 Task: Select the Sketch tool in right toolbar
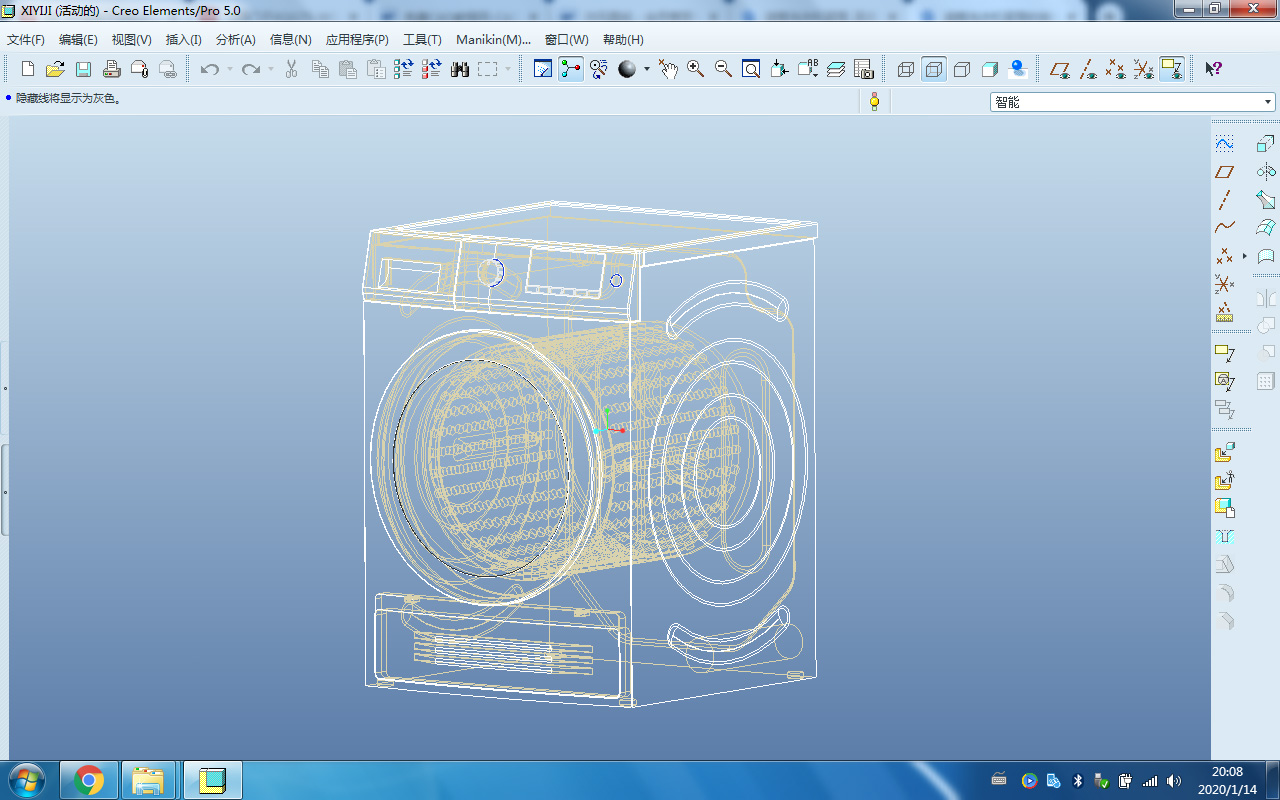[x=1224, y=144]
